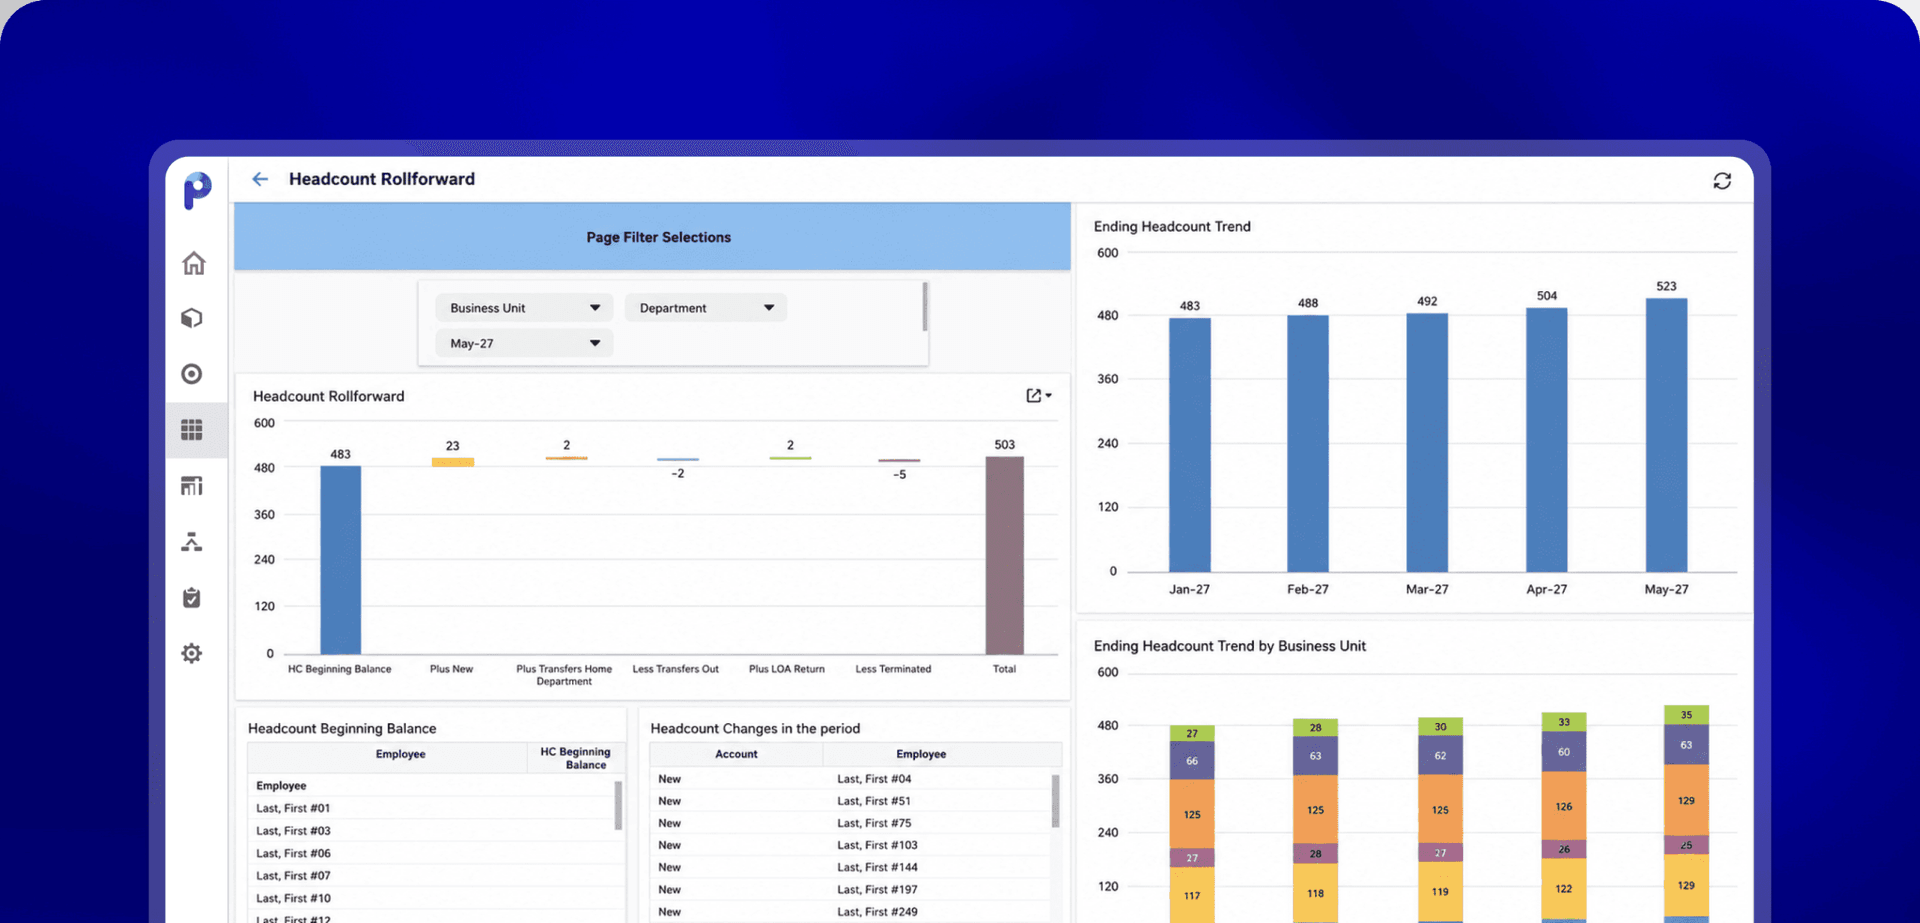The image size is (1920, 923).
Task: Click the Ending Headcount Trend chart title
Action: [x=1172, y=227]
